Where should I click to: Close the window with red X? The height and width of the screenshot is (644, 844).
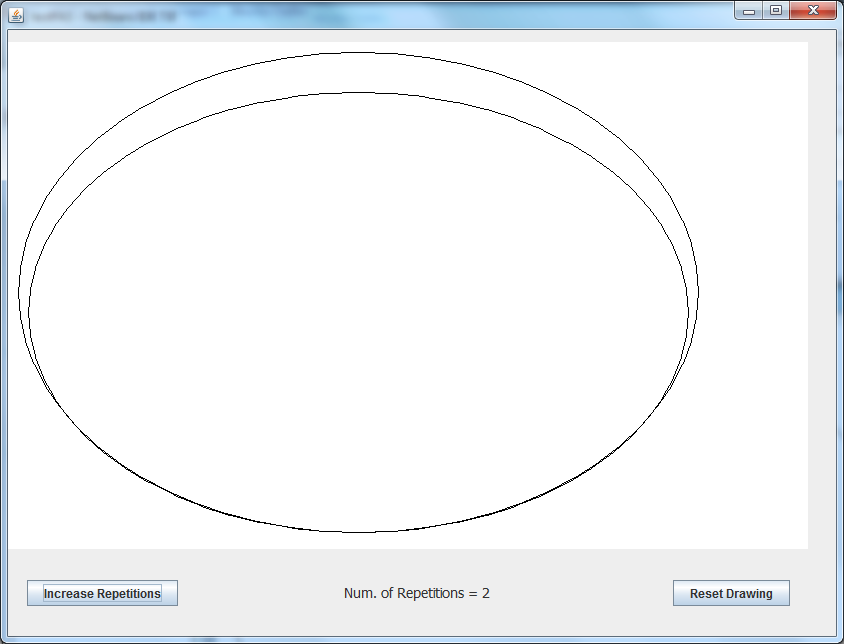(813, 10)
